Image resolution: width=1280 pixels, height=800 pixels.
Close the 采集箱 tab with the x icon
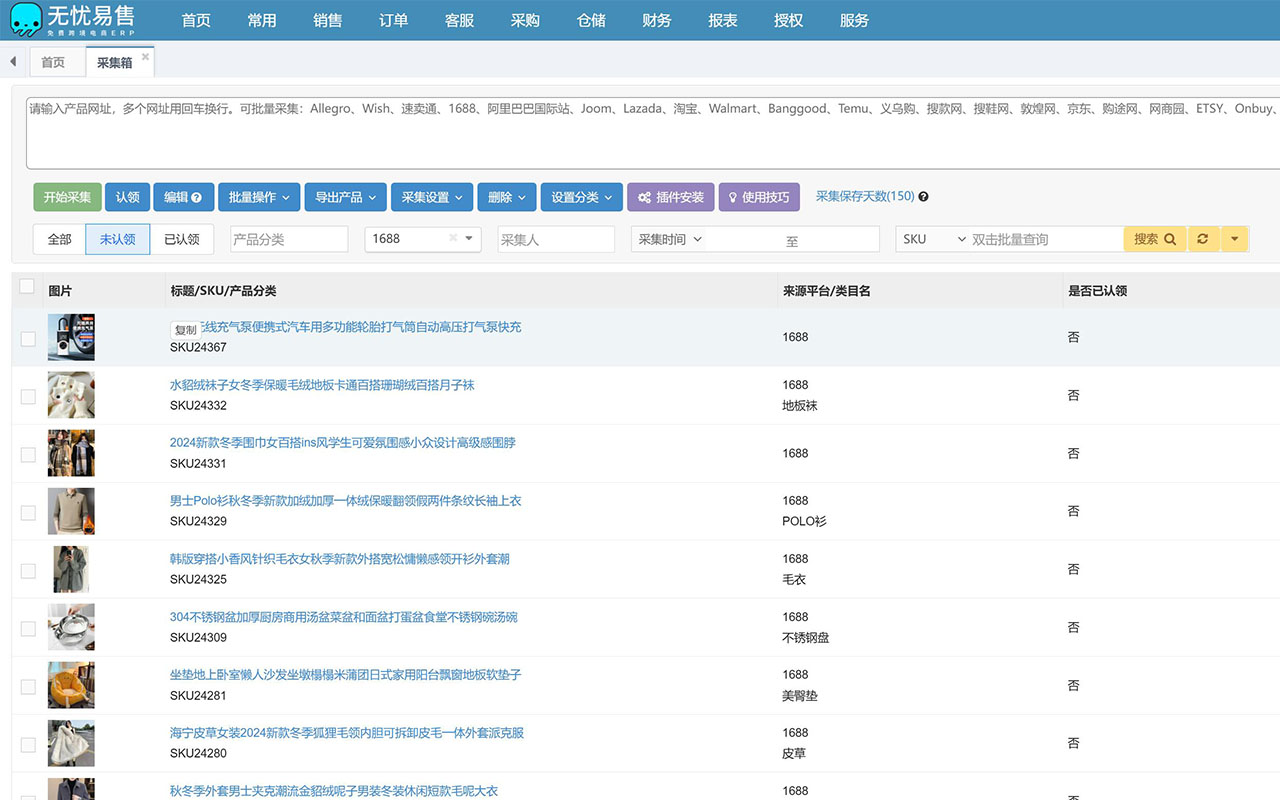[x=145, y=57]
